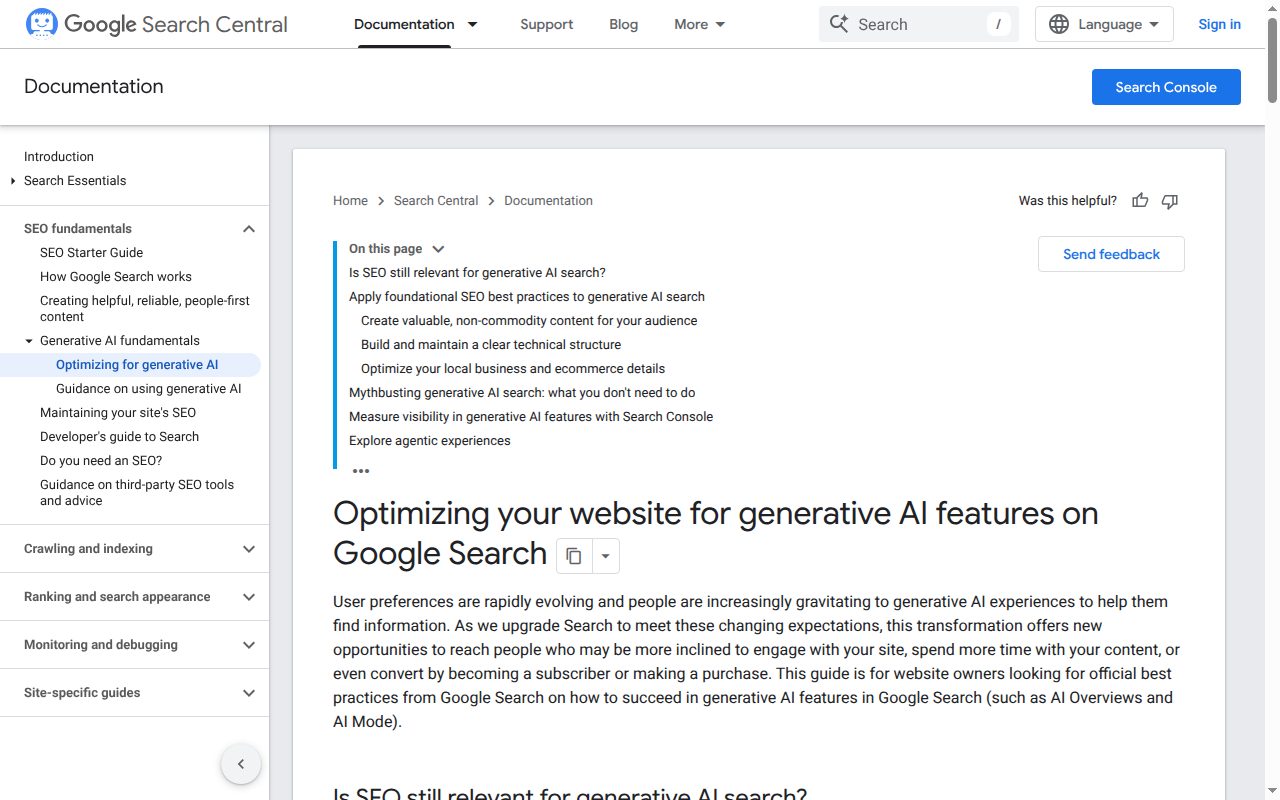Click the Search Console button

coord(1166,87)
